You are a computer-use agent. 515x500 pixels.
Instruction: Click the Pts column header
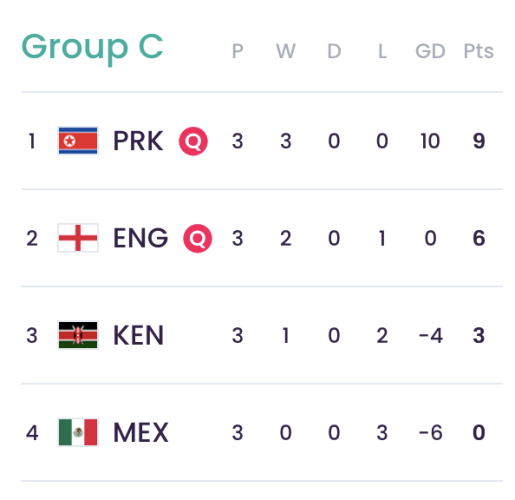coord(478,51)
